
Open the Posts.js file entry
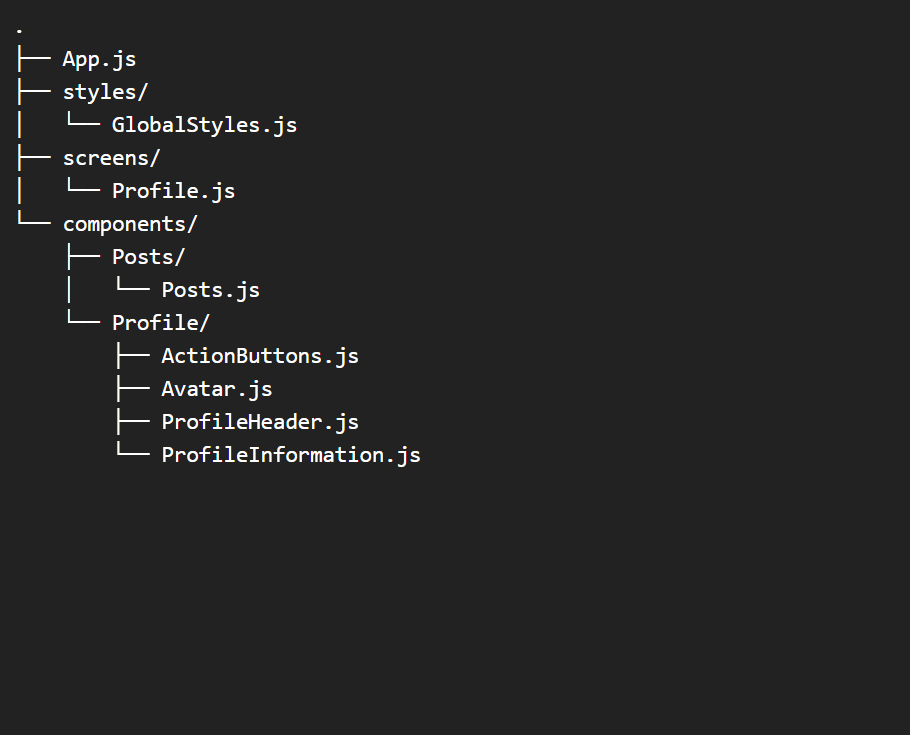tap(210, 290)
